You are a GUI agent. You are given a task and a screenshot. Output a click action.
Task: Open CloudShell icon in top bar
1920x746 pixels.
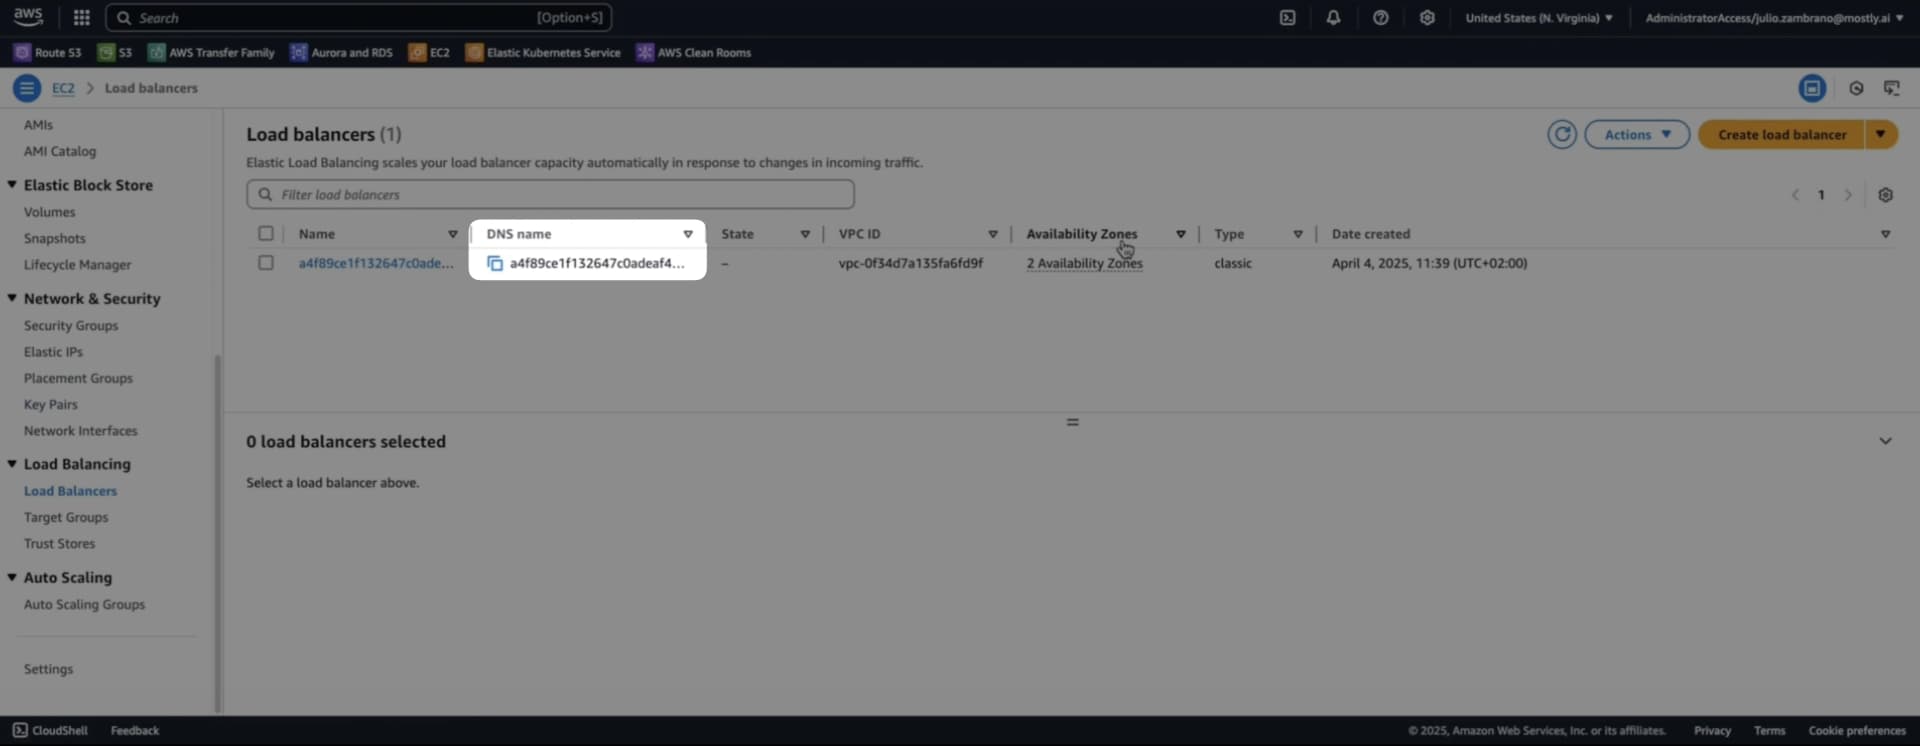[x=1287, y=18]
